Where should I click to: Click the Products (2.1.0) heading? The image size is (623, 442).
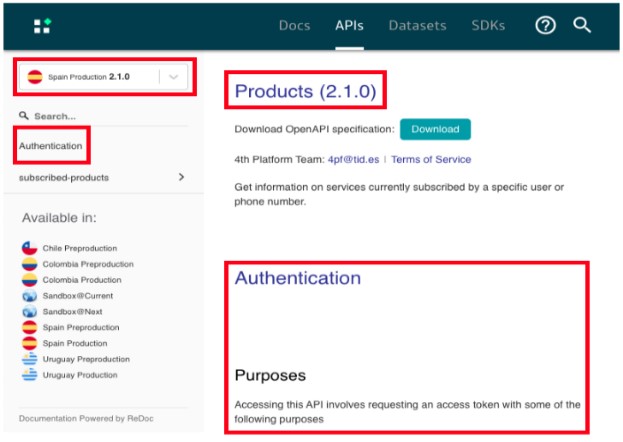tap(305, 91)
